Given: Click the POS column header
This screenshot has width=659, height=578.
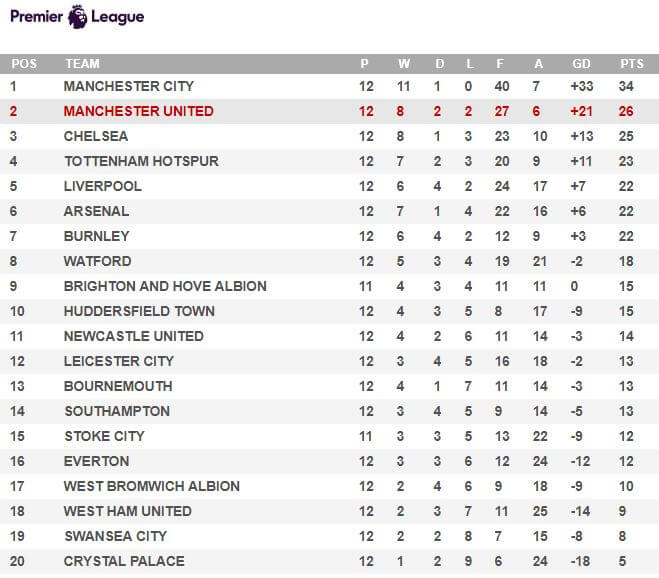Looking at the screenshot, I should click(x=24, y=64).
